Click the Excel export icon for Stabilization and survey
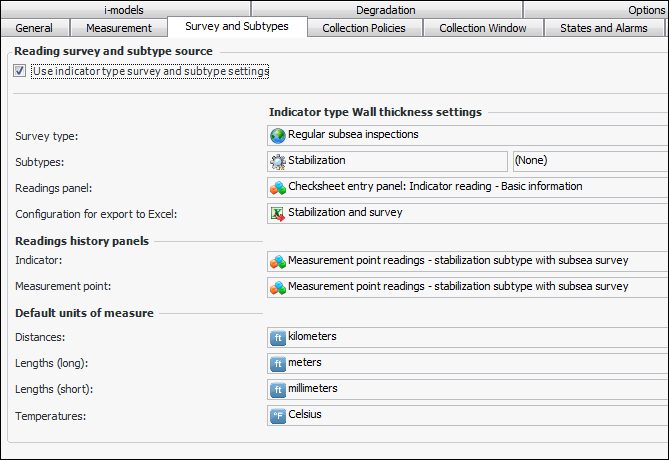The height and width of the screenshot is (460, 669). pyautogui.click(x=278, y=213)
